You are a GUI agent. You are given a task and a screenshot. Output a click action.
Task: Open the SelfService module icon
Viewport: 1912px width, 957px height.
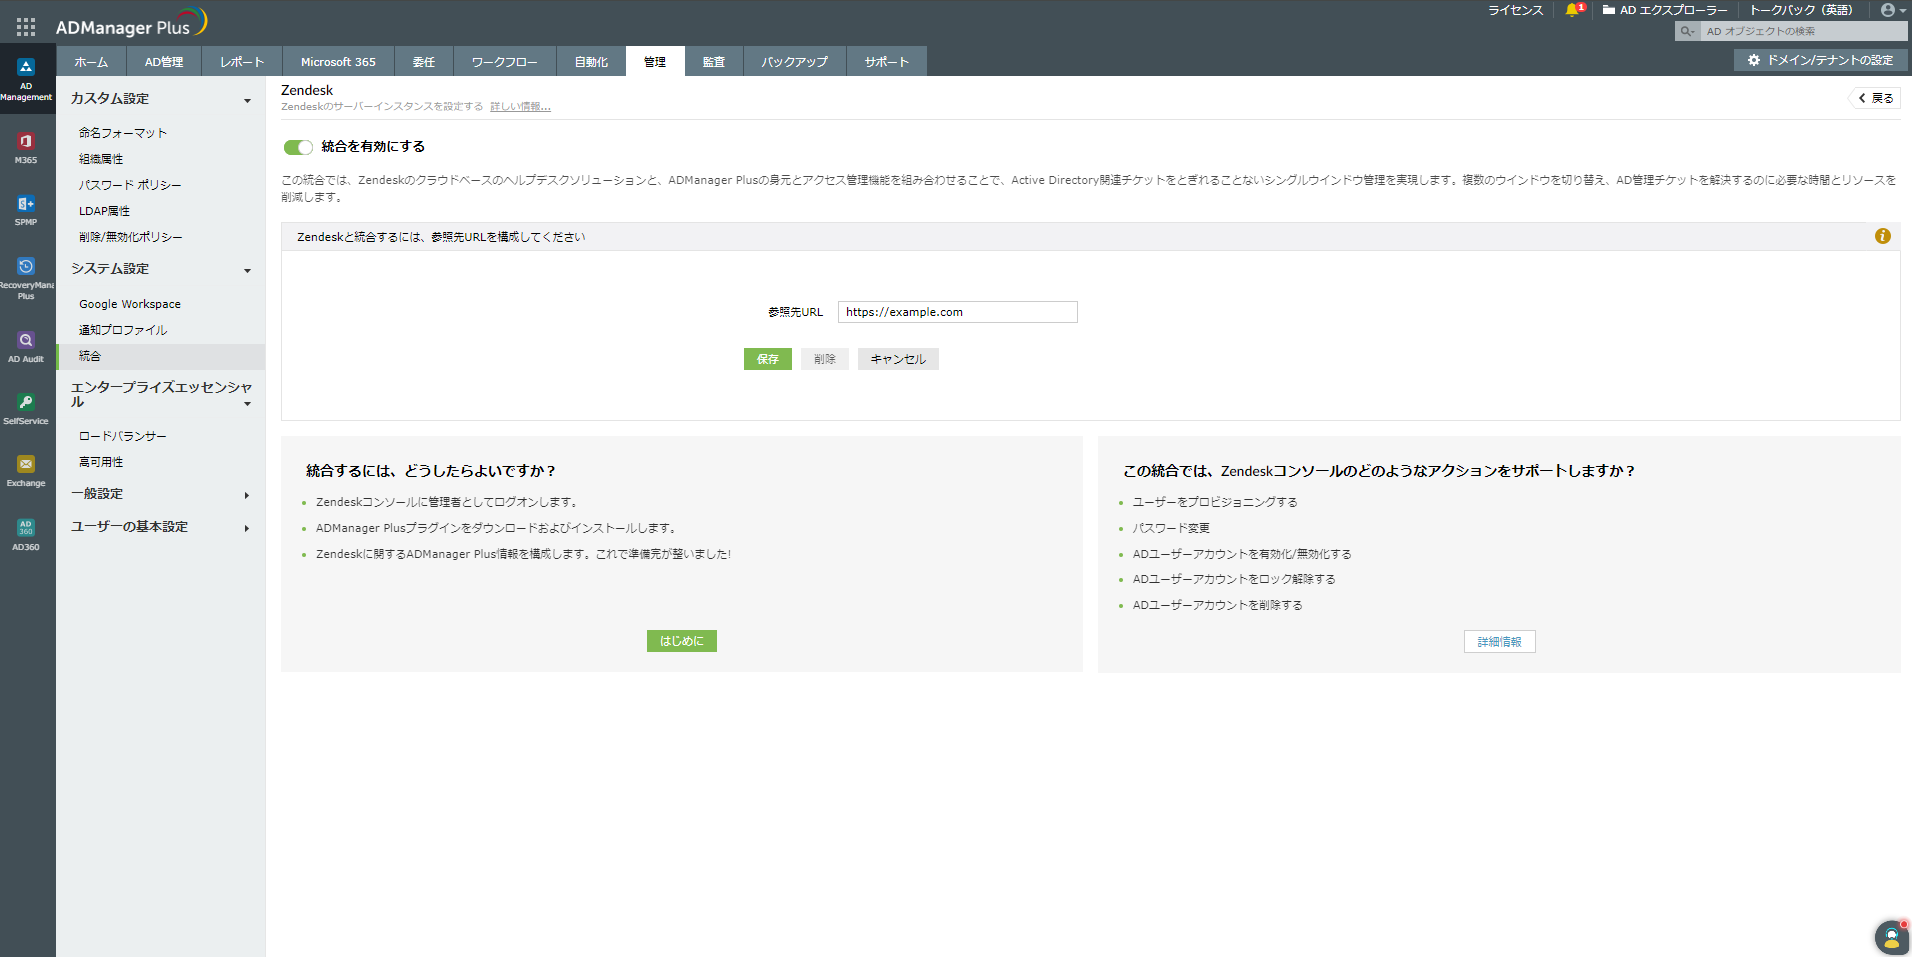(26, 409)
